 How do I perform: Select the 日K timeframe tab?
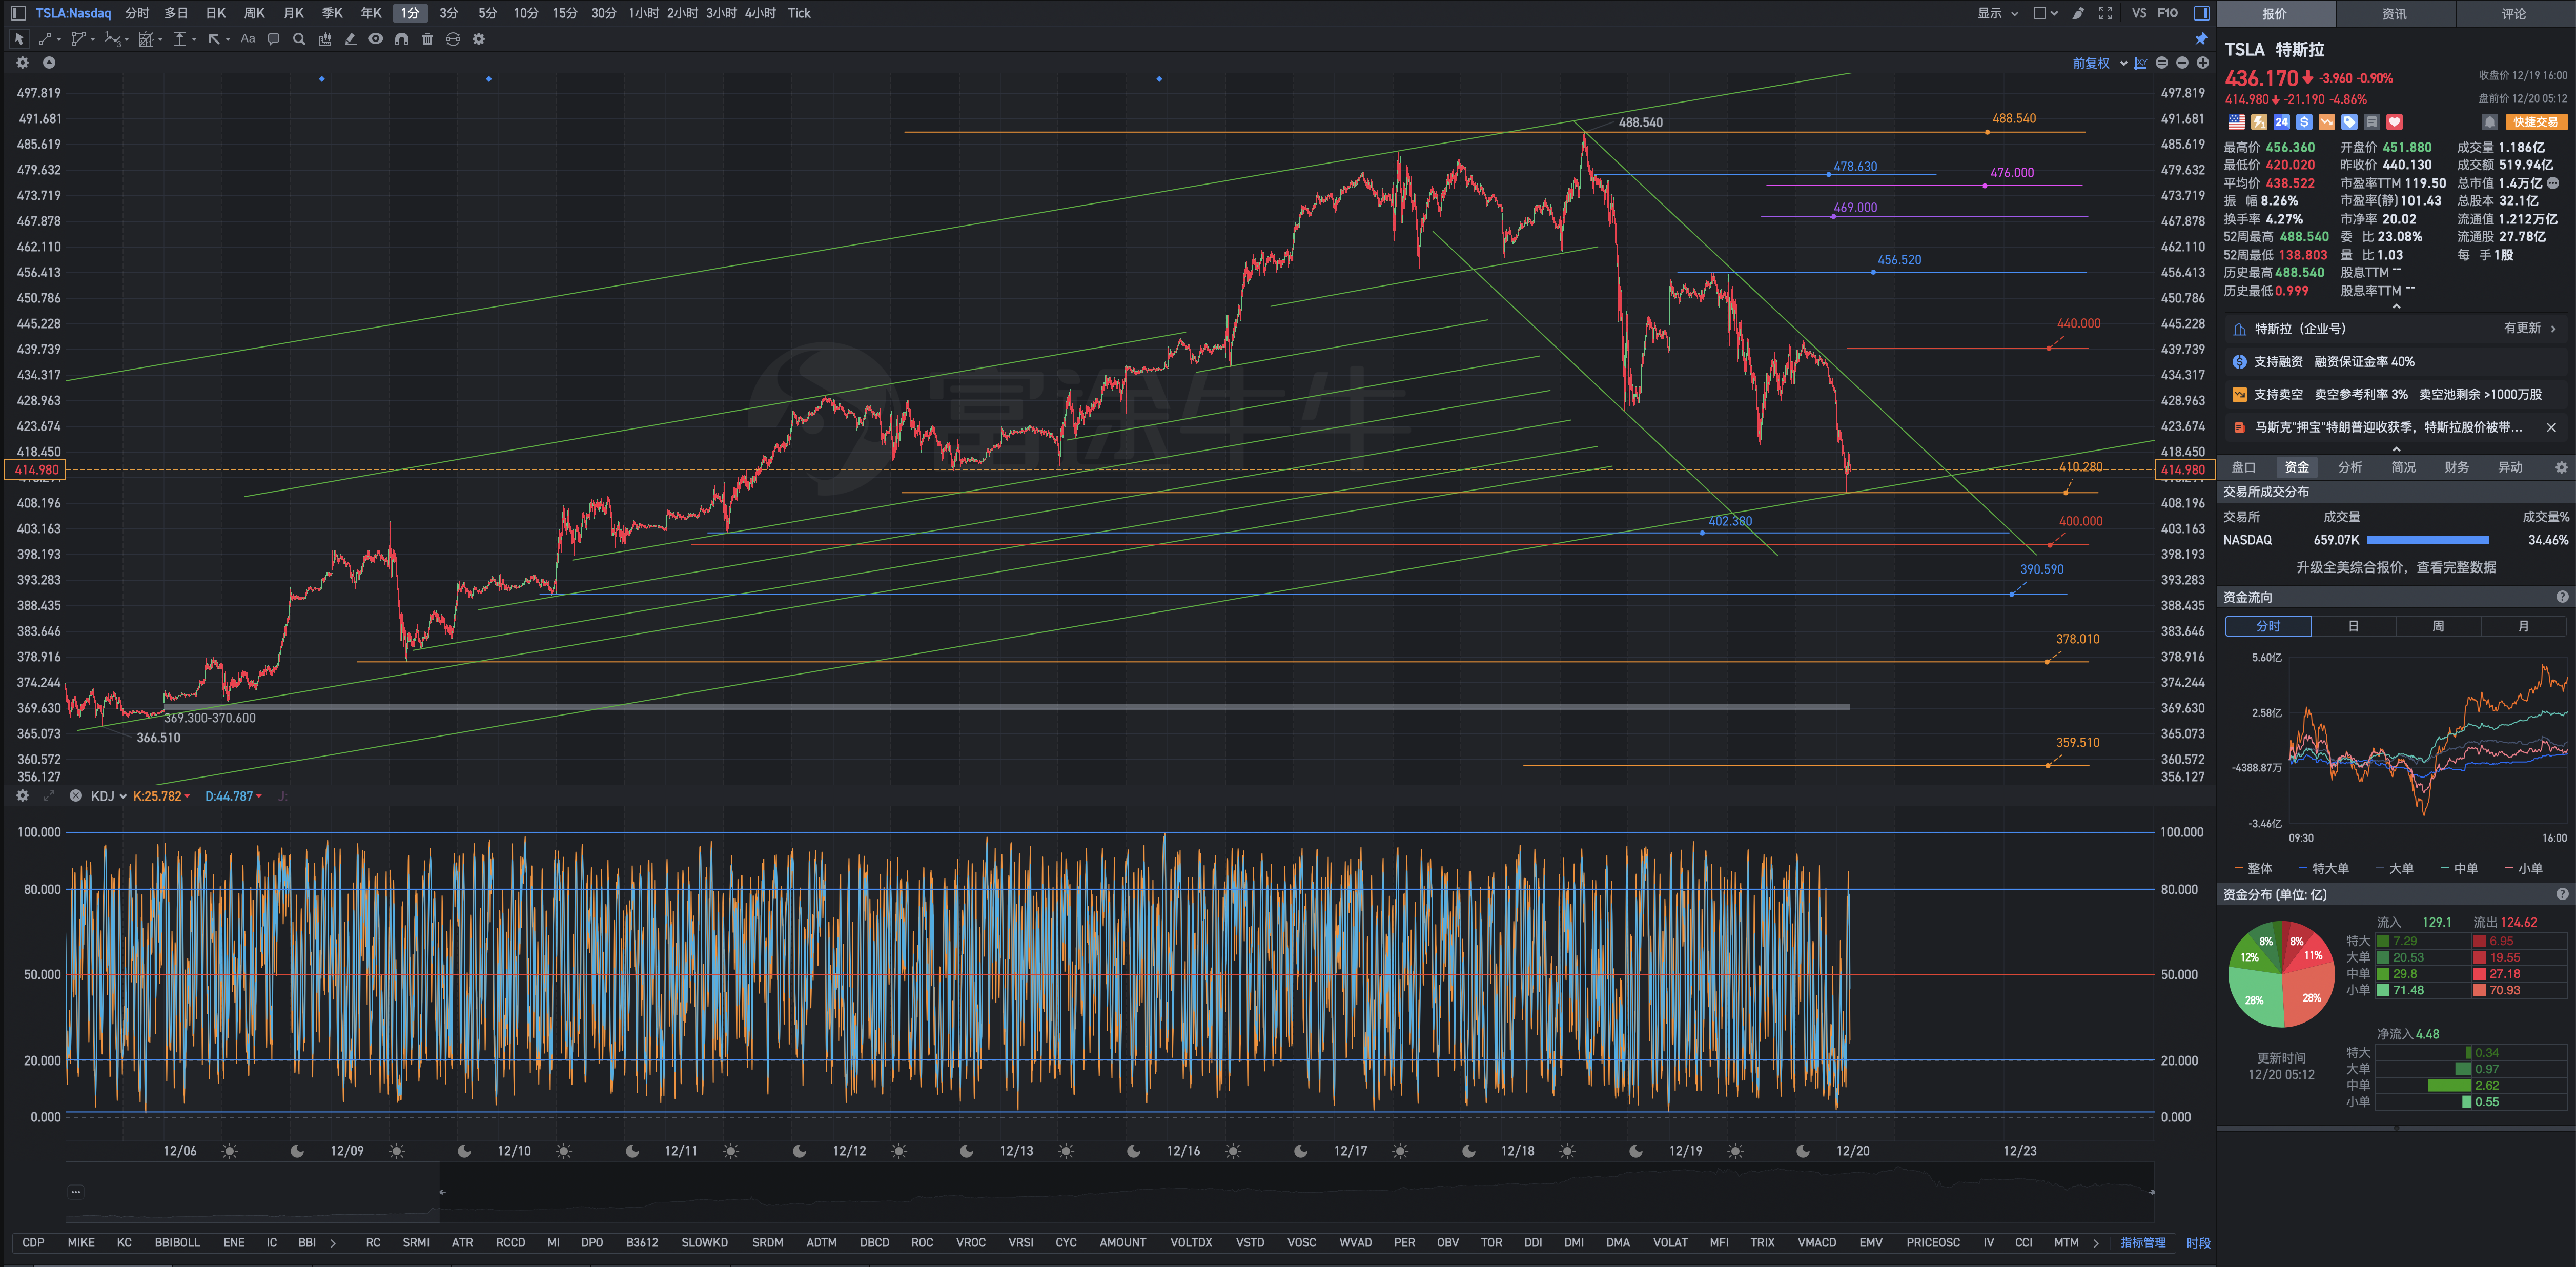(215, 13)
